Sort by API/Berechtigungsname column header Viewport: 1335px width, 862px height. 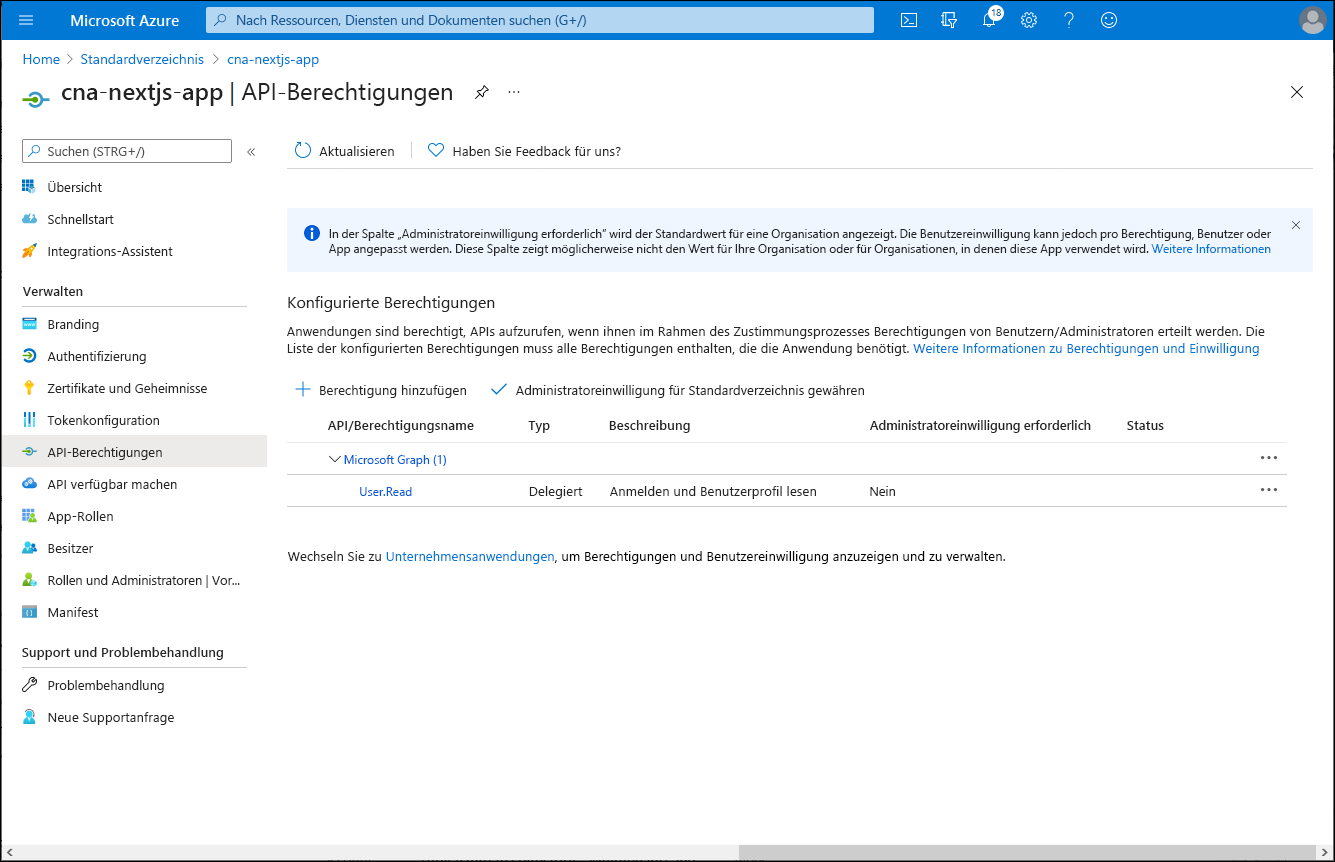pyautogui.click(x=401, y=425)
